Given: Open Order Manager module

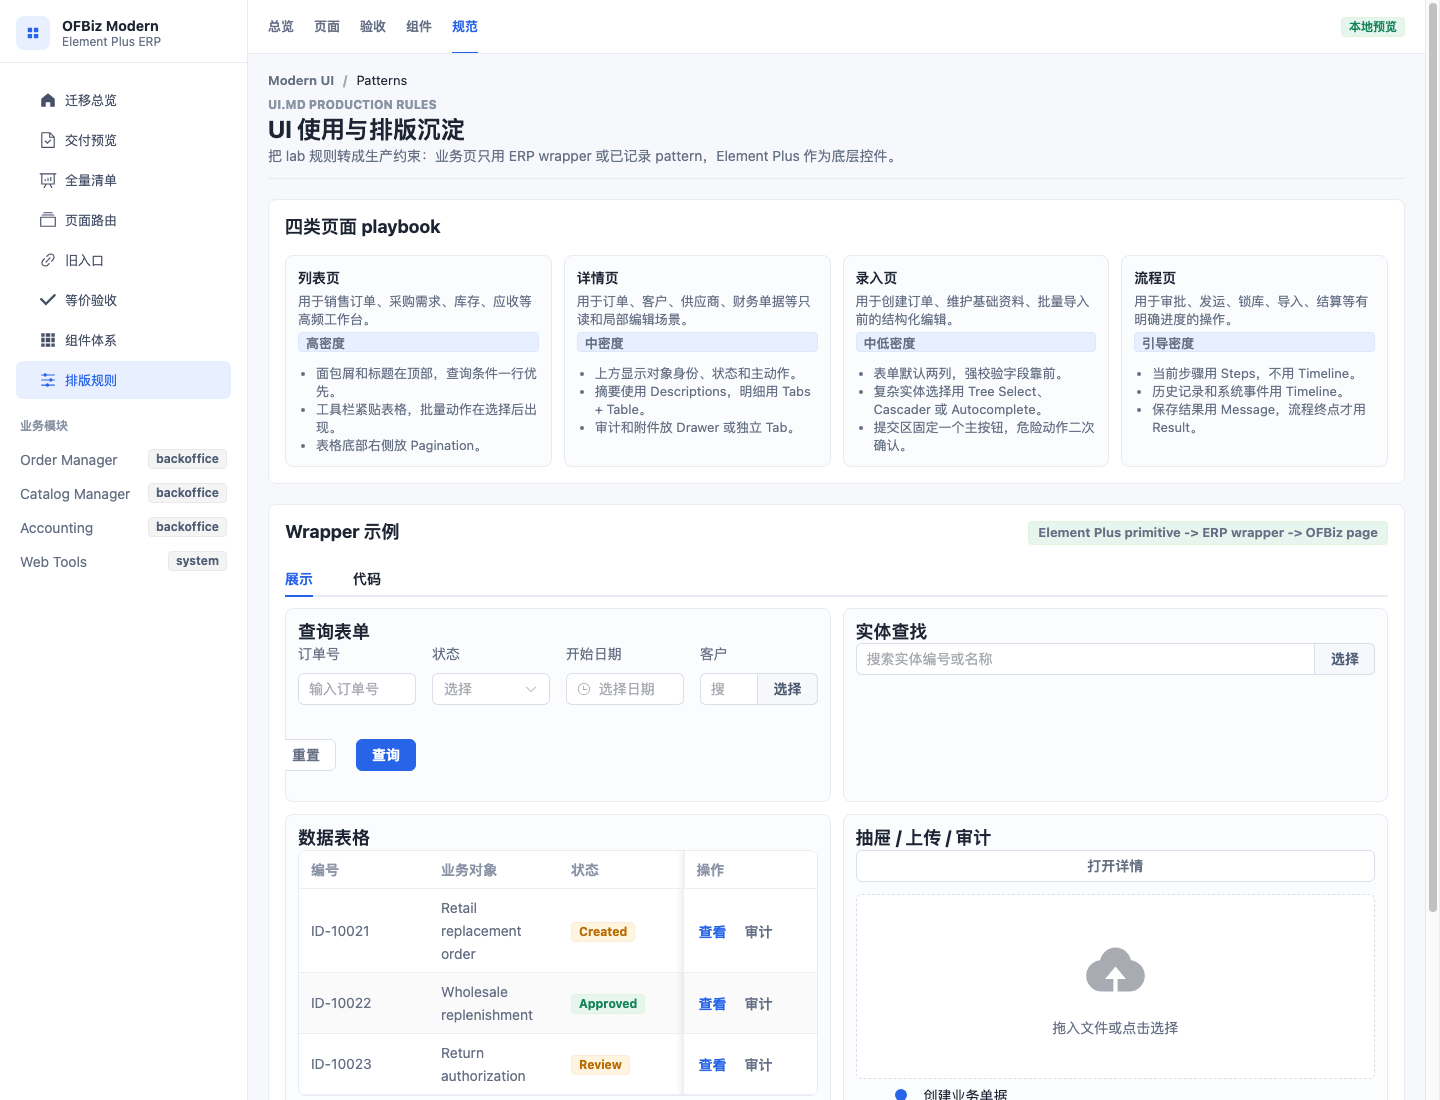Looking at the screenshot, I should (69, 460).
